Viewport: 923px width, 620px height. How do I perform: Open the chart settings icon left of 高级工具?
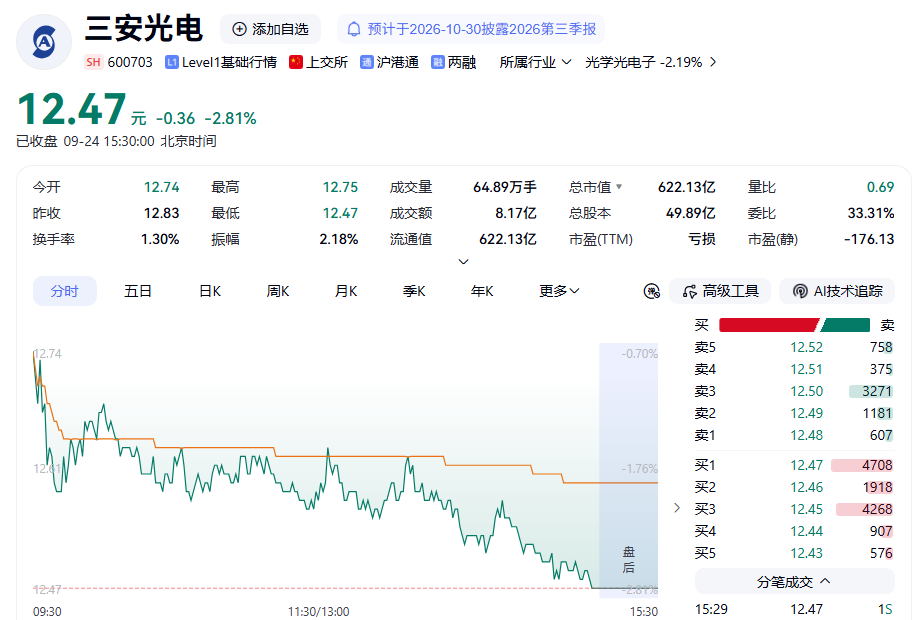pos(652,291)
